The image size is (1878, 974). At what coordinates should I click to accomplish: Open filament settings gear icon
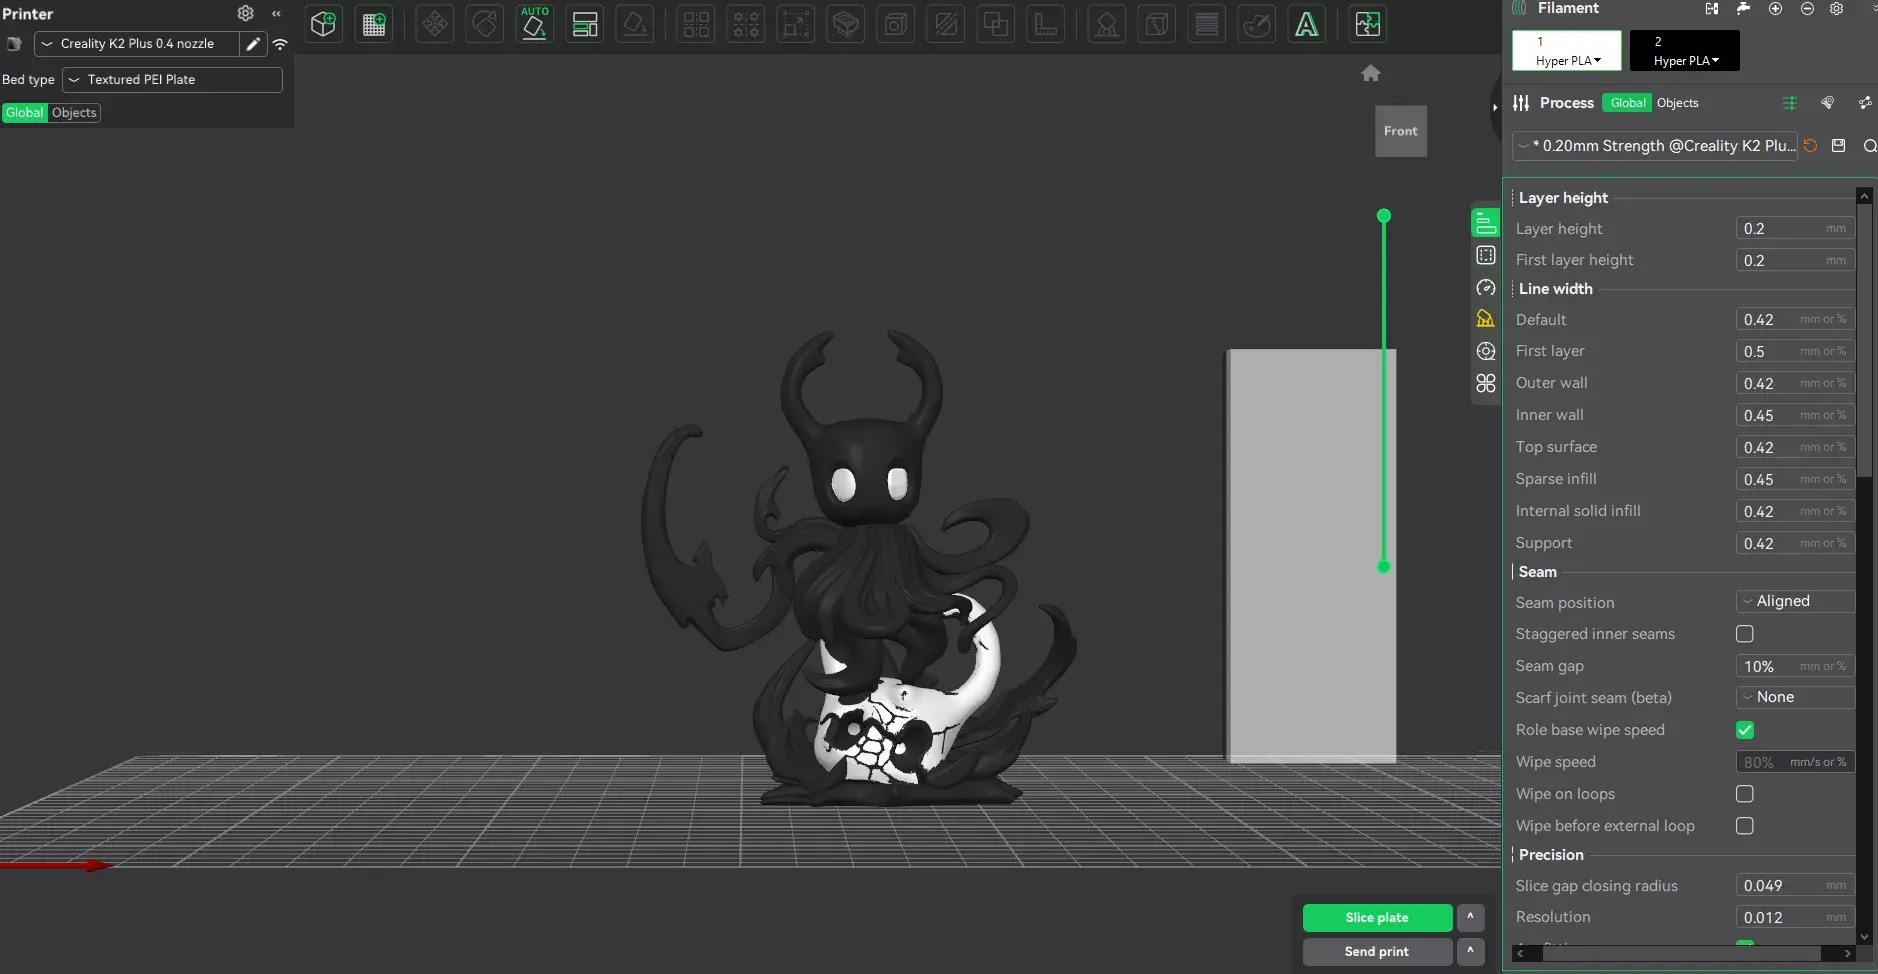1837,9
